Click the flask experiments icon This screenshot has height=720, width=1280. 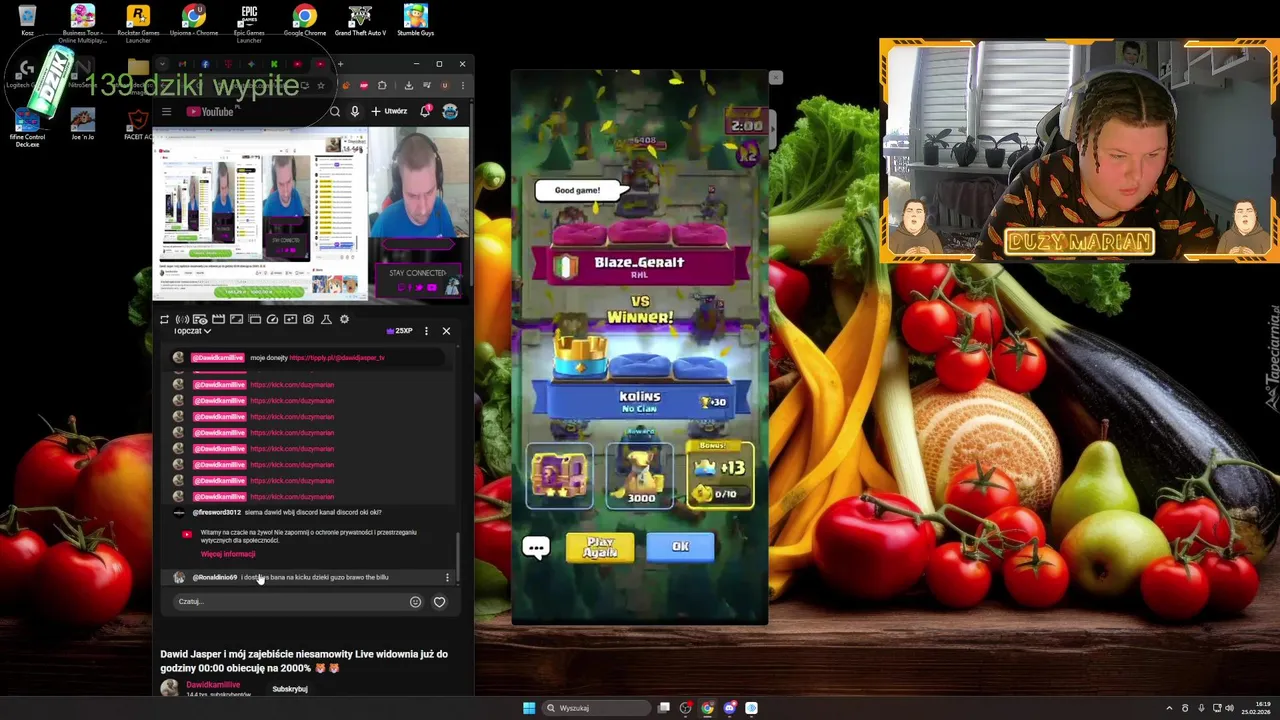pos(326,319)
